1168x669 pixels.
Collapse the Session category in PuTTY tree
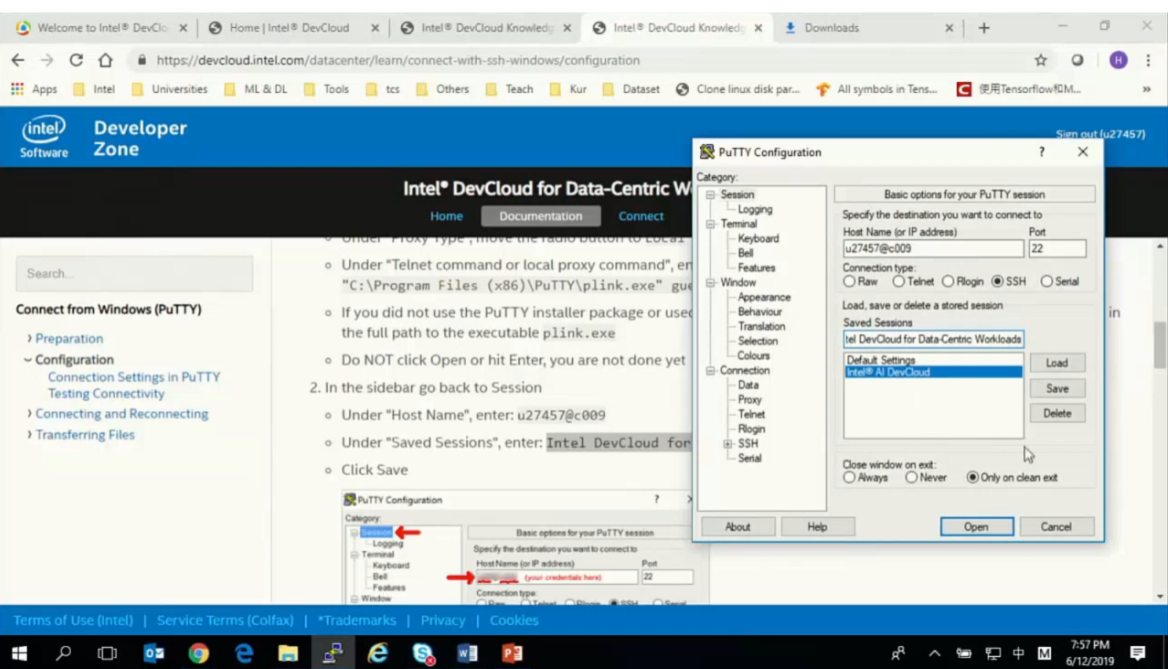[x=711, y=194]
